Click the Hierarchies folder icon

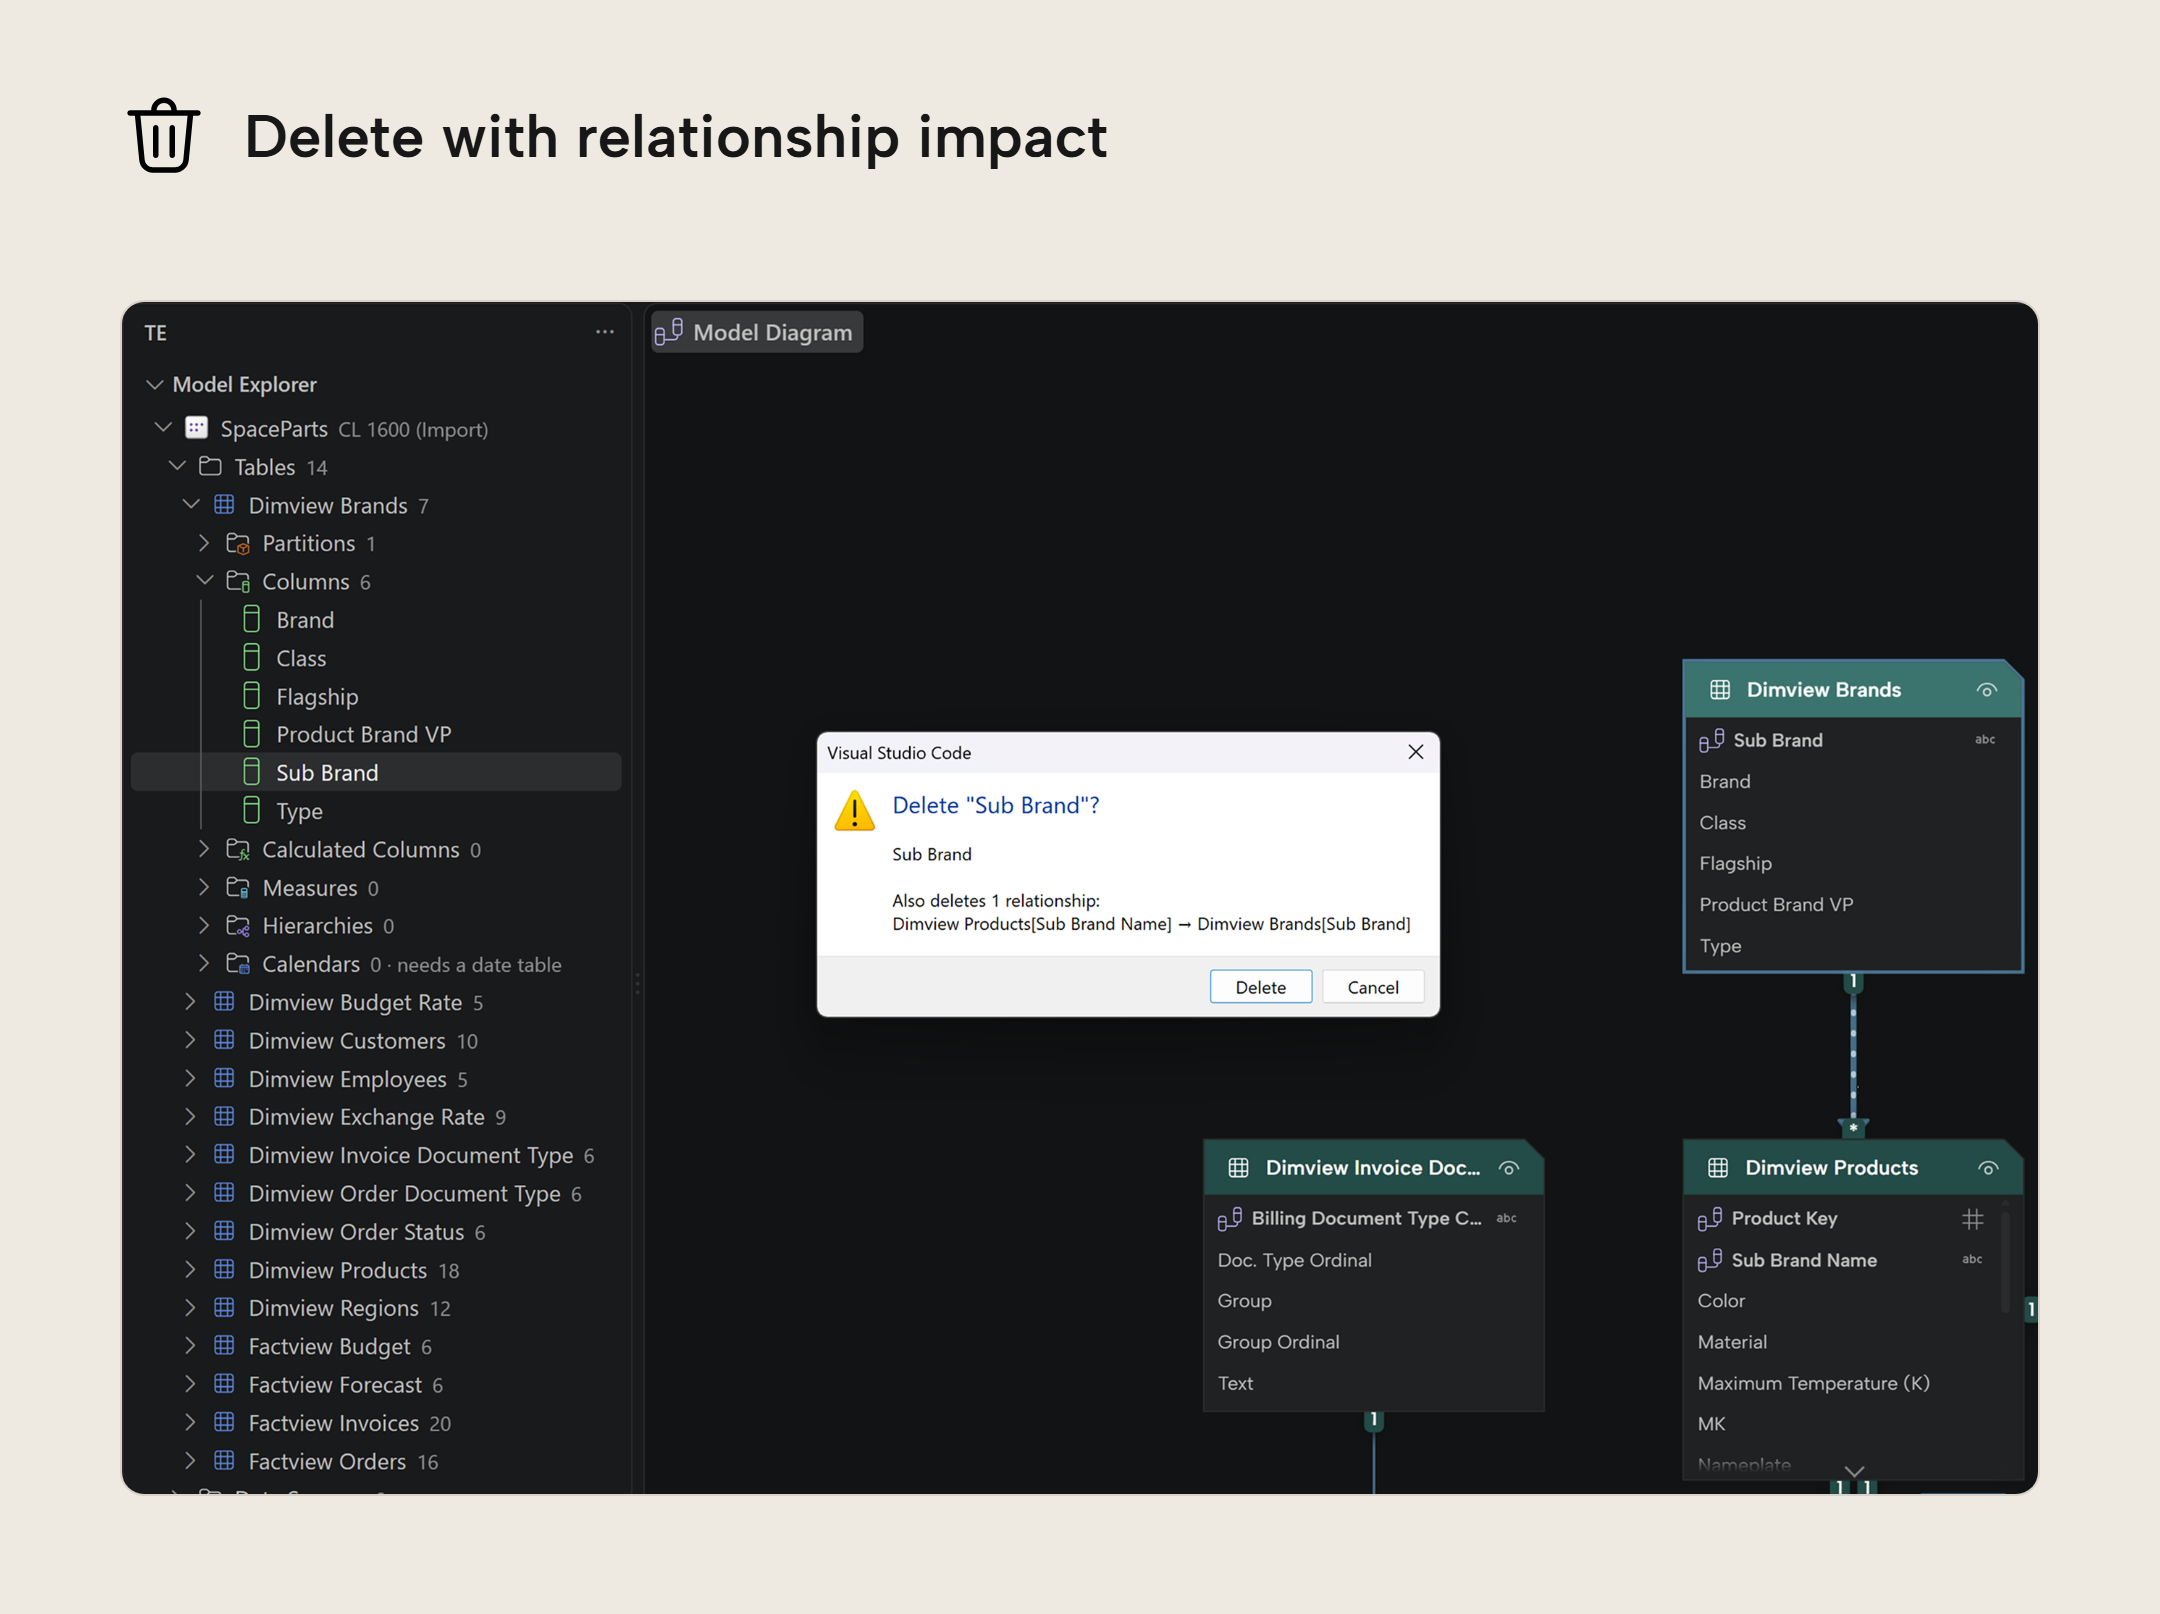click(238, 925)
